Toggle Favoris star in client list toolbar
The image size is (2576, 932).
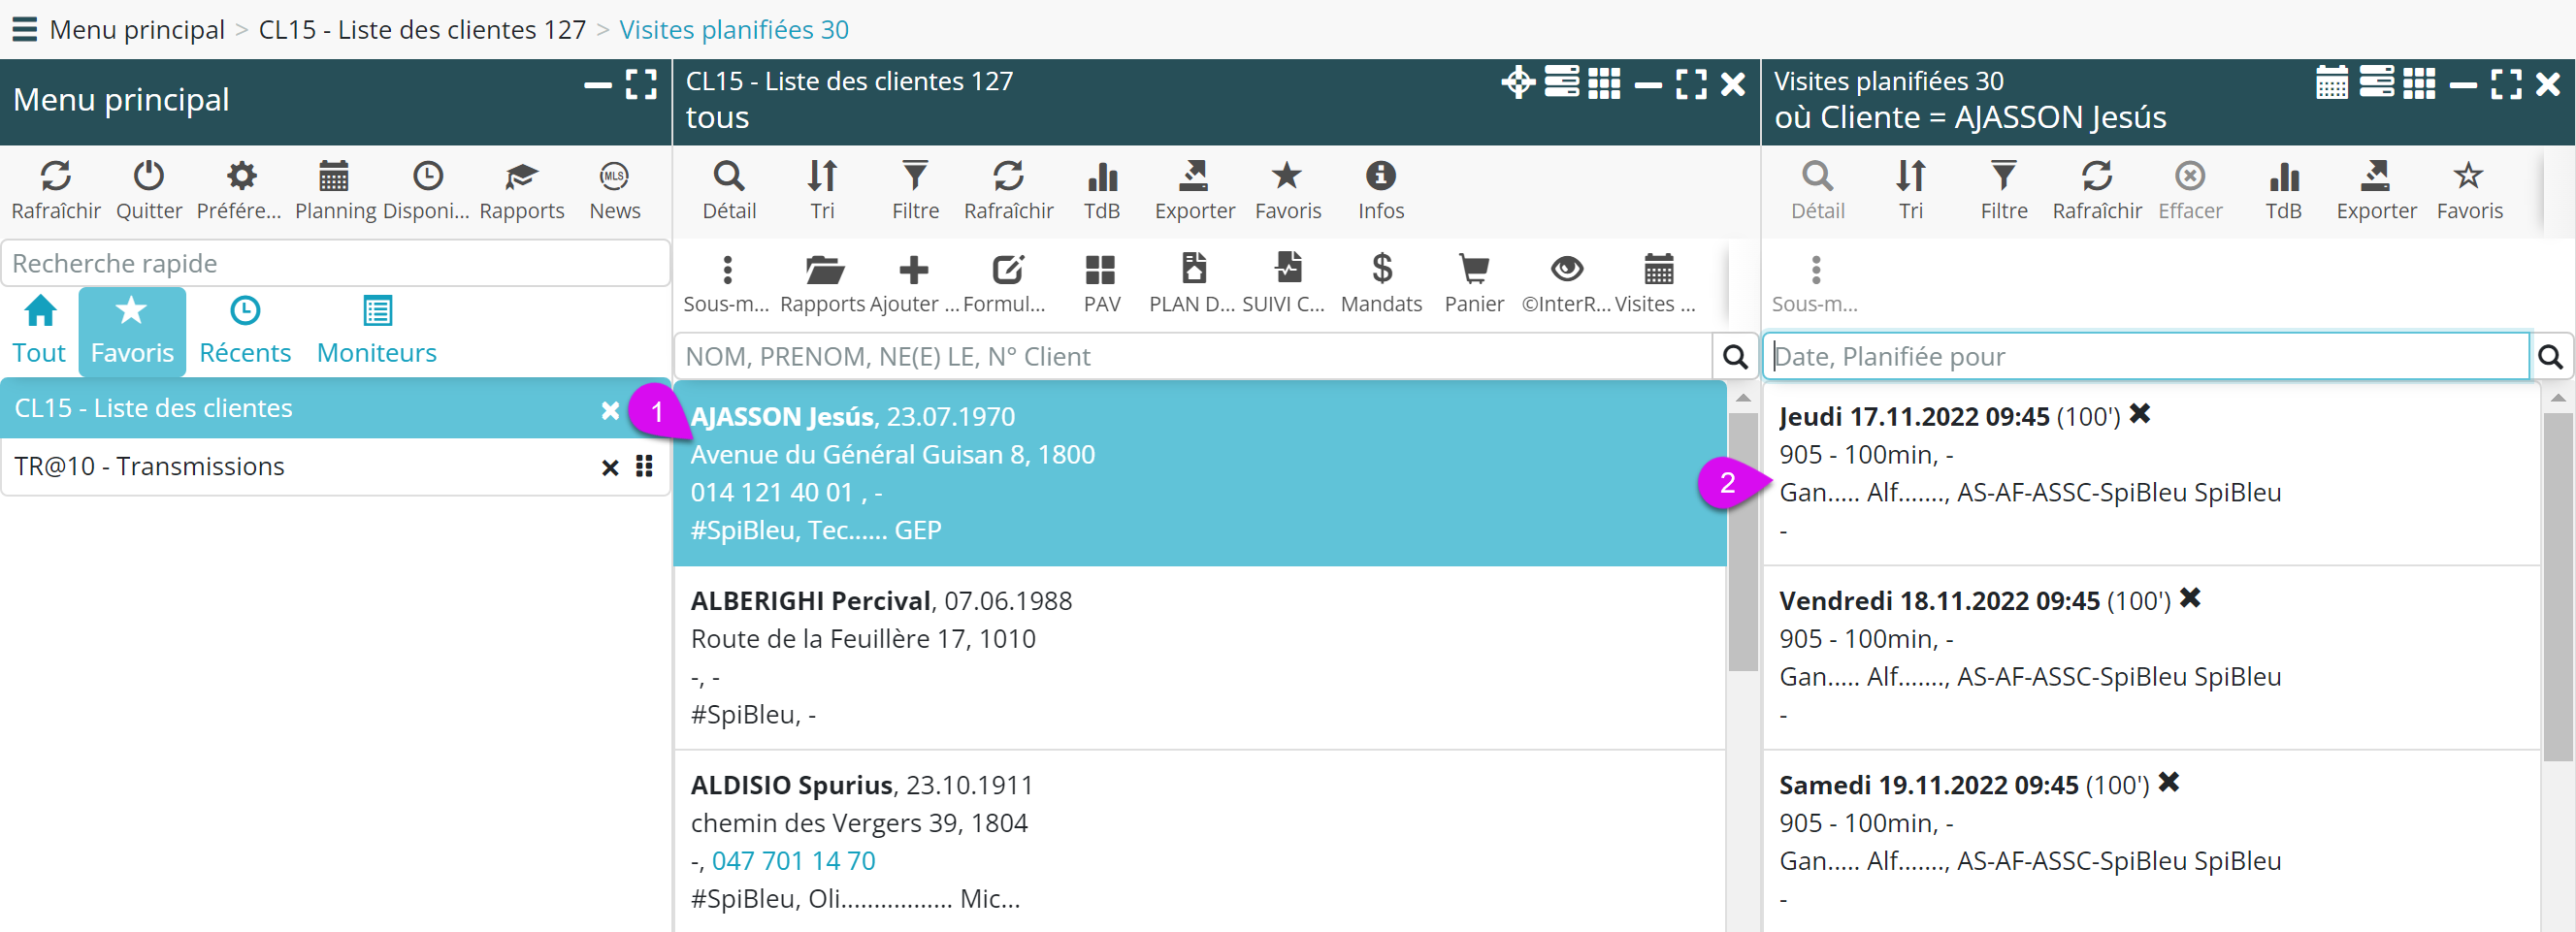[x=1287, y=178]
